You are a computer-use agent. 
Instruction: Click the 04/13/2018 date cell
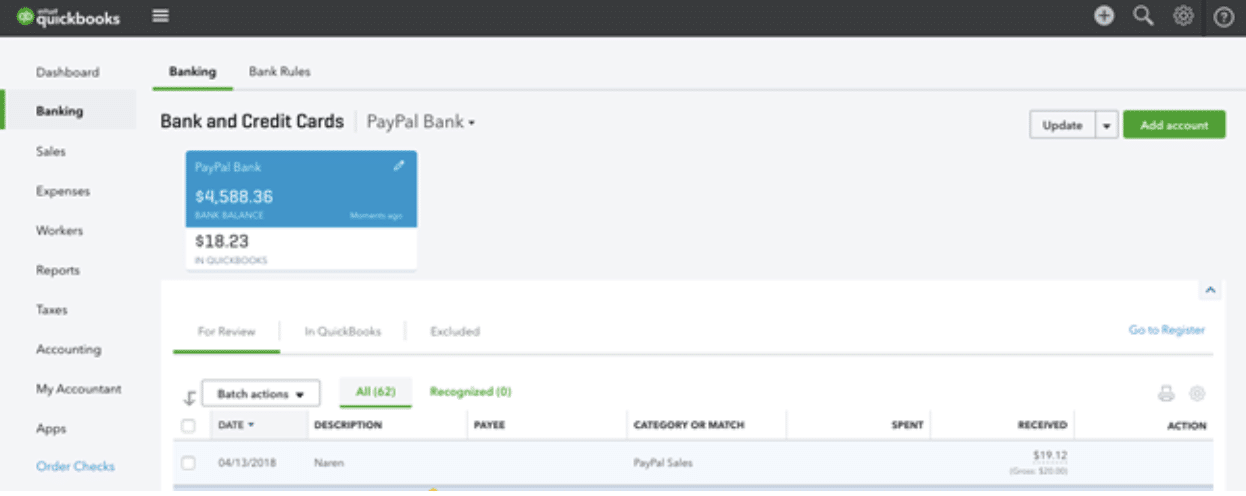click(x=247, y=463)
